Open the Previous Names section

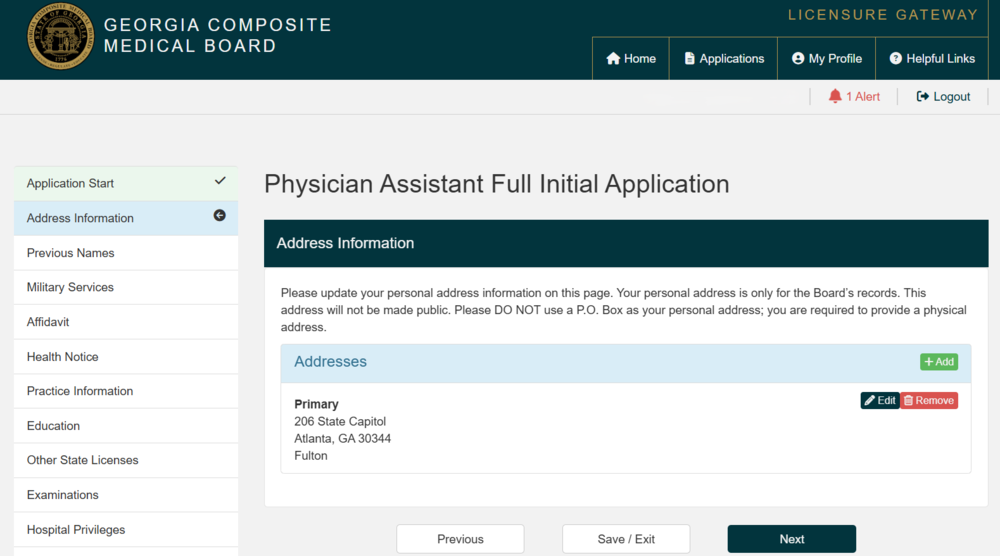point(71,253)
